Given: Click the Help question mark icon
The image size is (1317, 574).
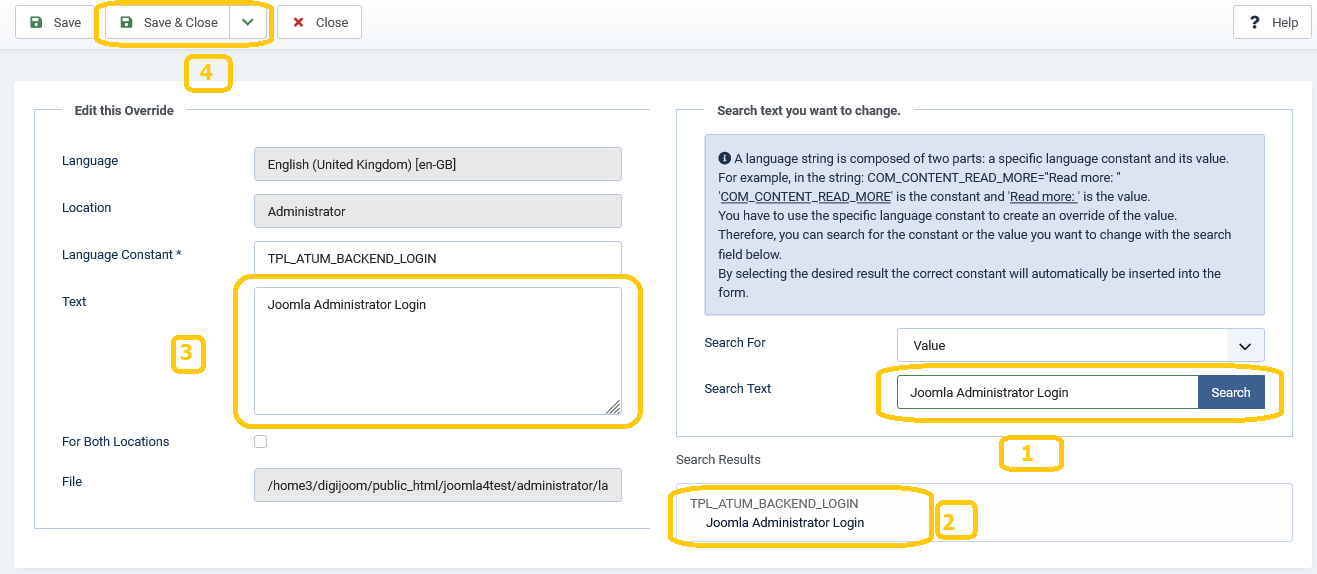Looking at the screenshot, I should point(1254,22).
